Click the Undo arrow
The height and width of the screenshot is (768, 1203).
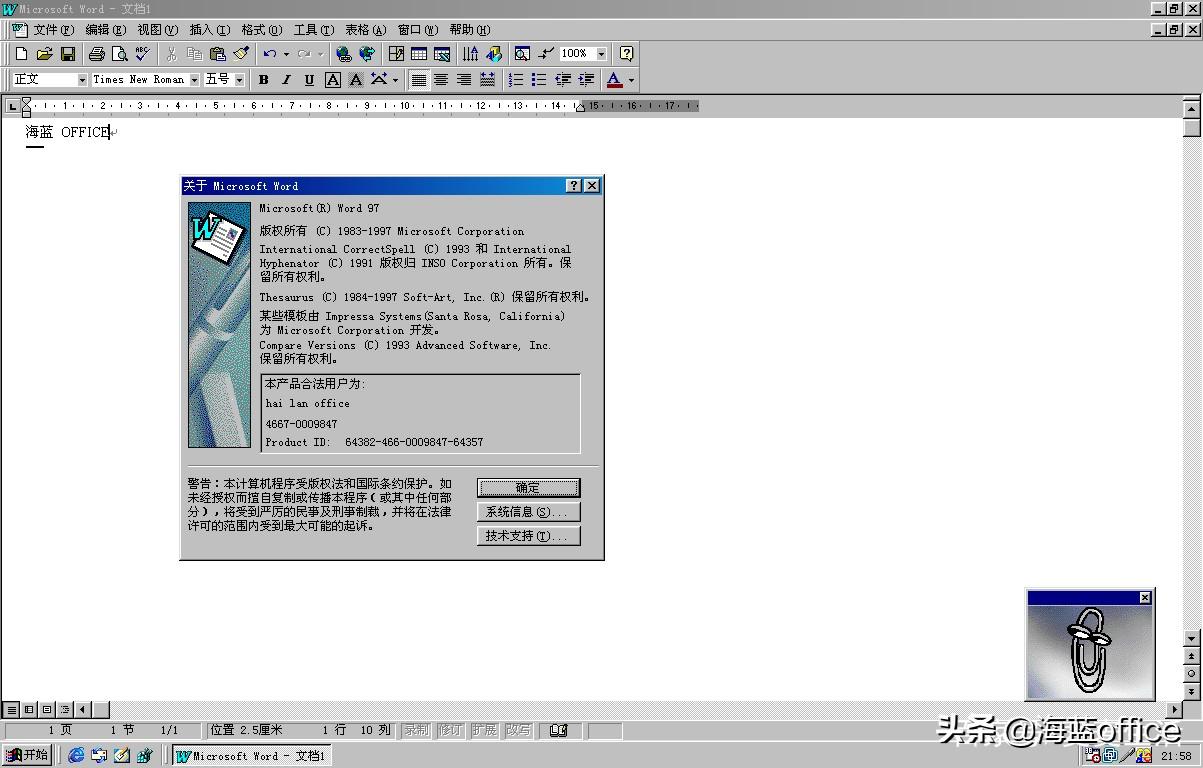[270, 54]
